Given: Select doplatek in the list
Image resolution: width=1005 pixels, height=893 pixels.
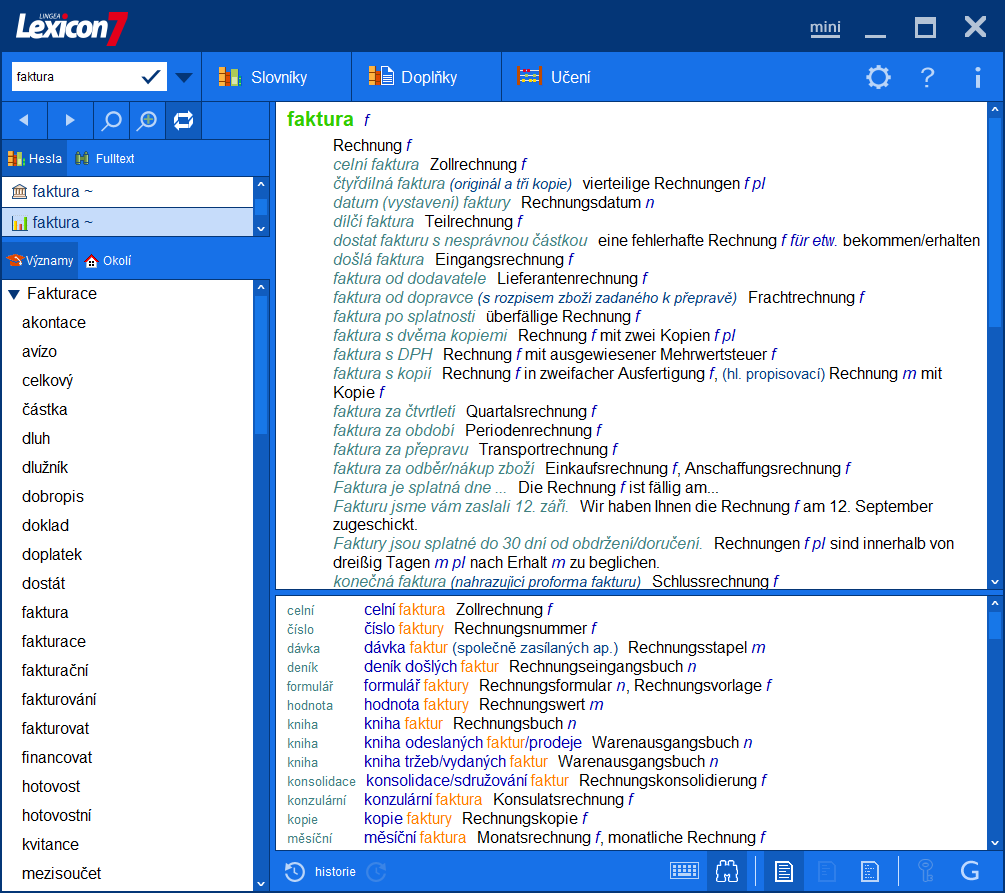Looking at the screenshot, I should tap(52, 555).
